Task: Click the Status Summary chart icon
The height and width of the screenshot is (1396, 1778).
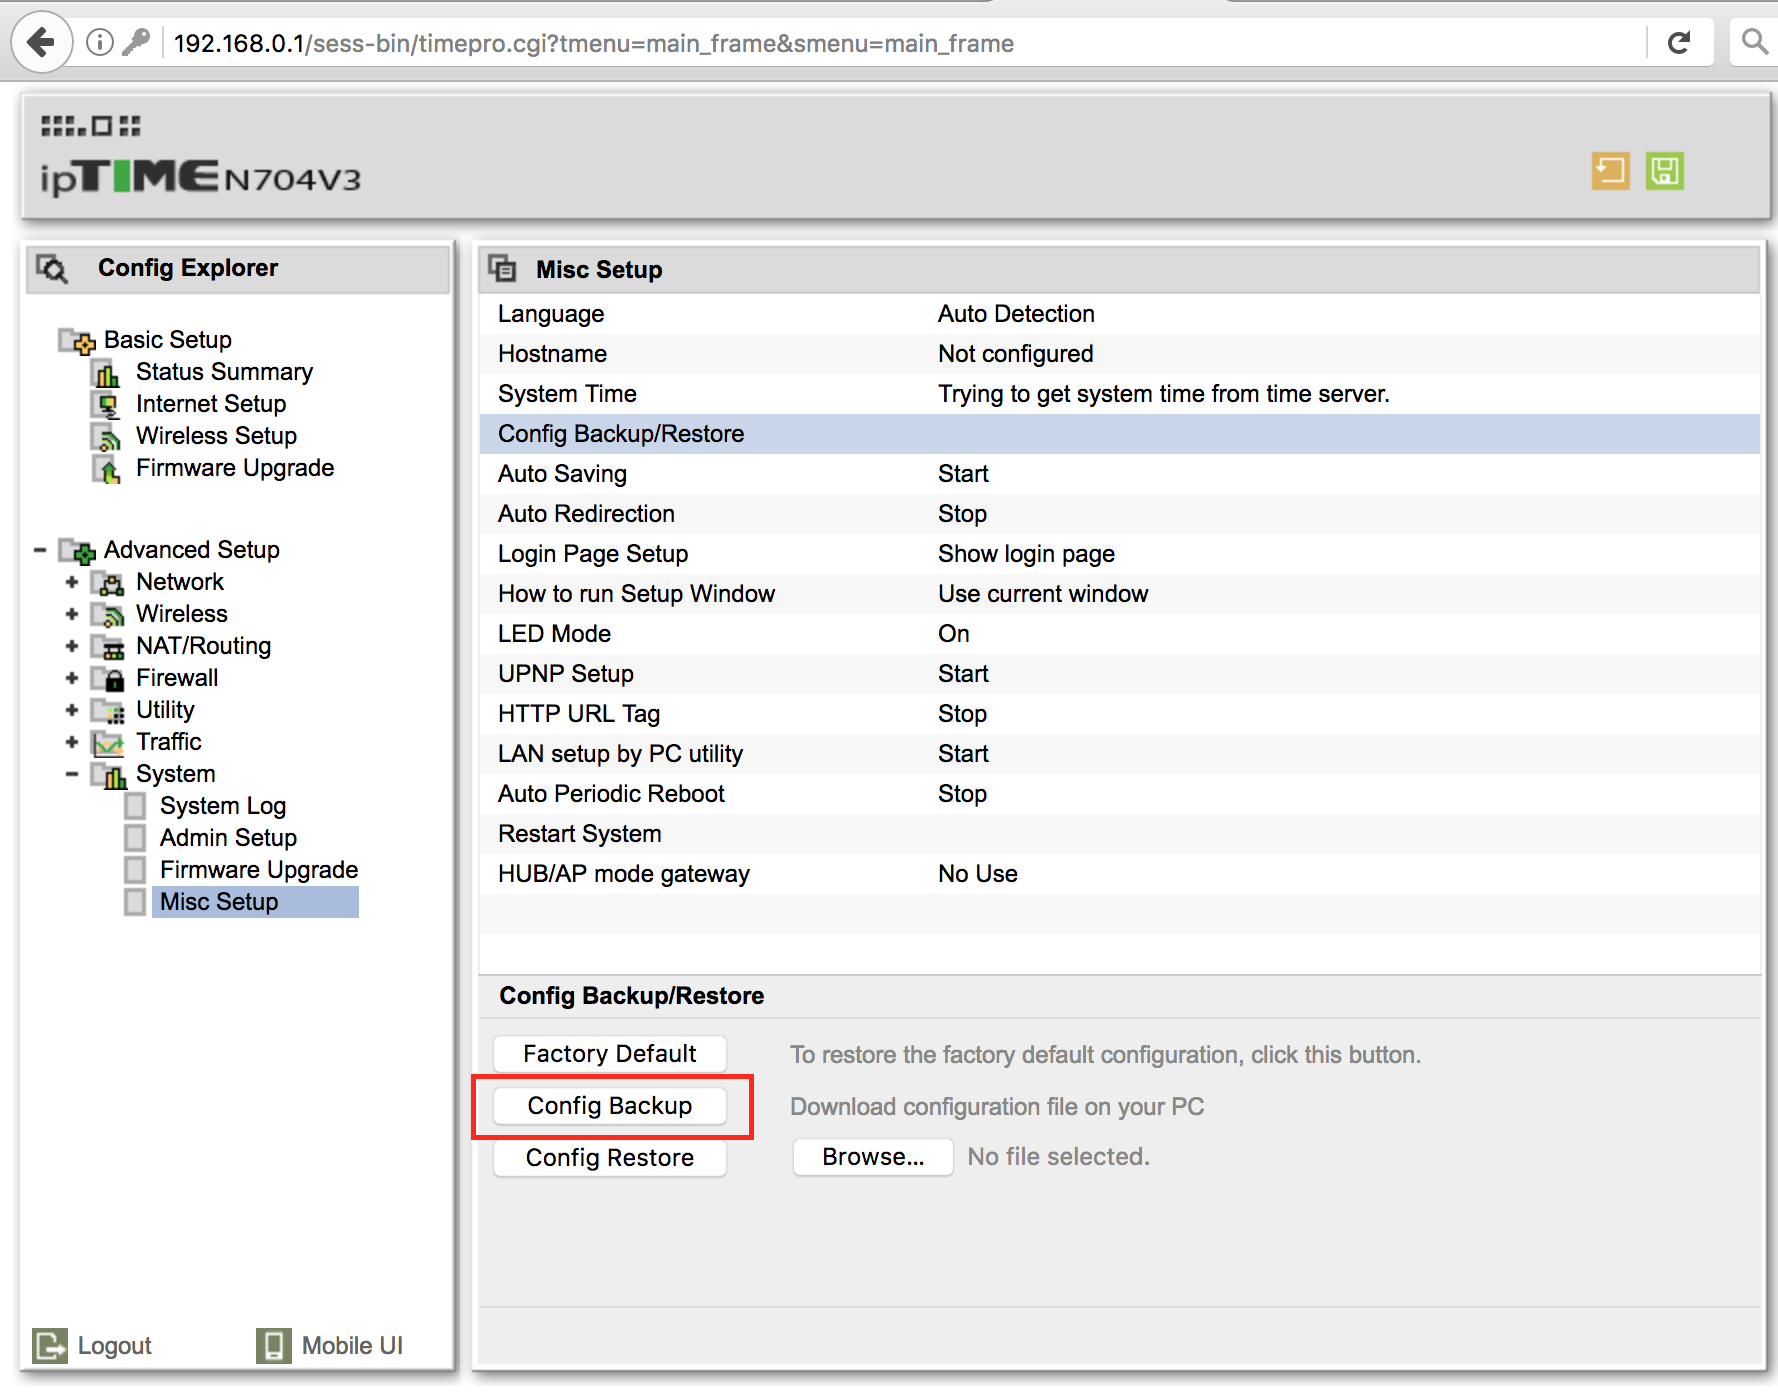Action: (106, 373)
